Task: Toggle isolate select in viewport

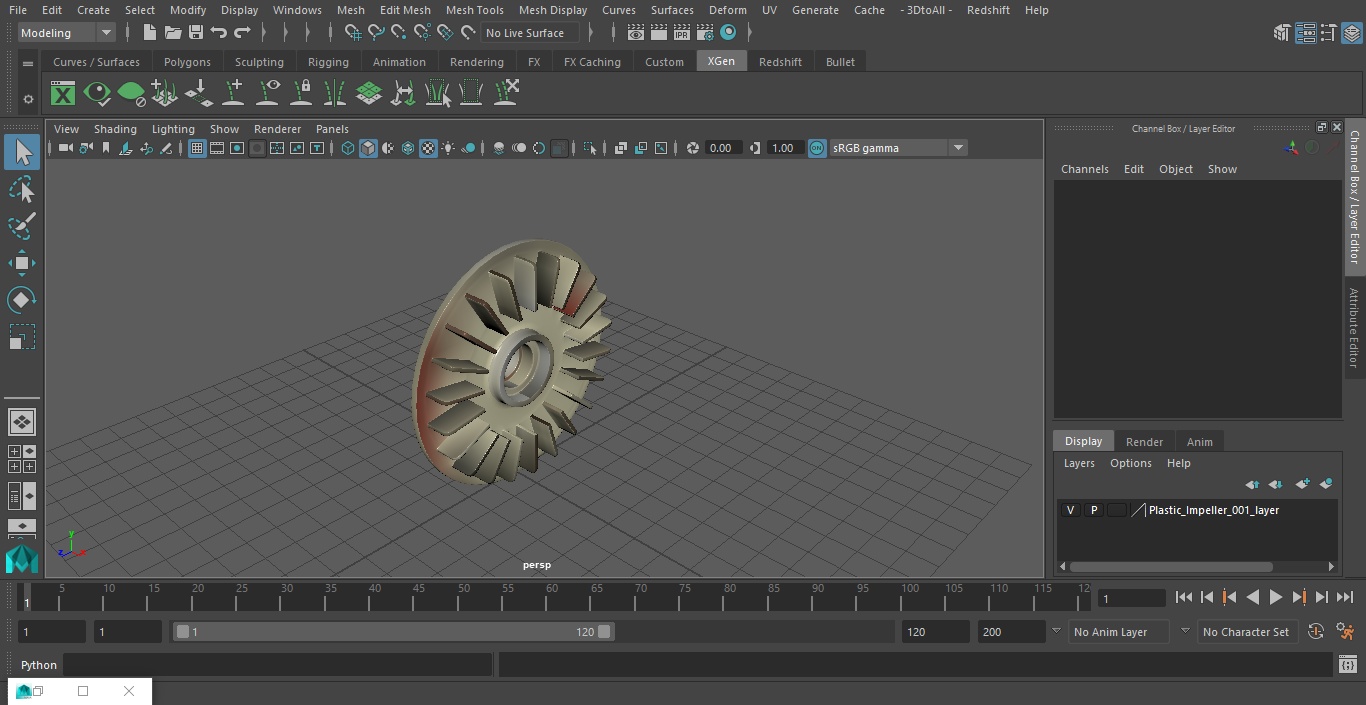Action: (590, 148)
